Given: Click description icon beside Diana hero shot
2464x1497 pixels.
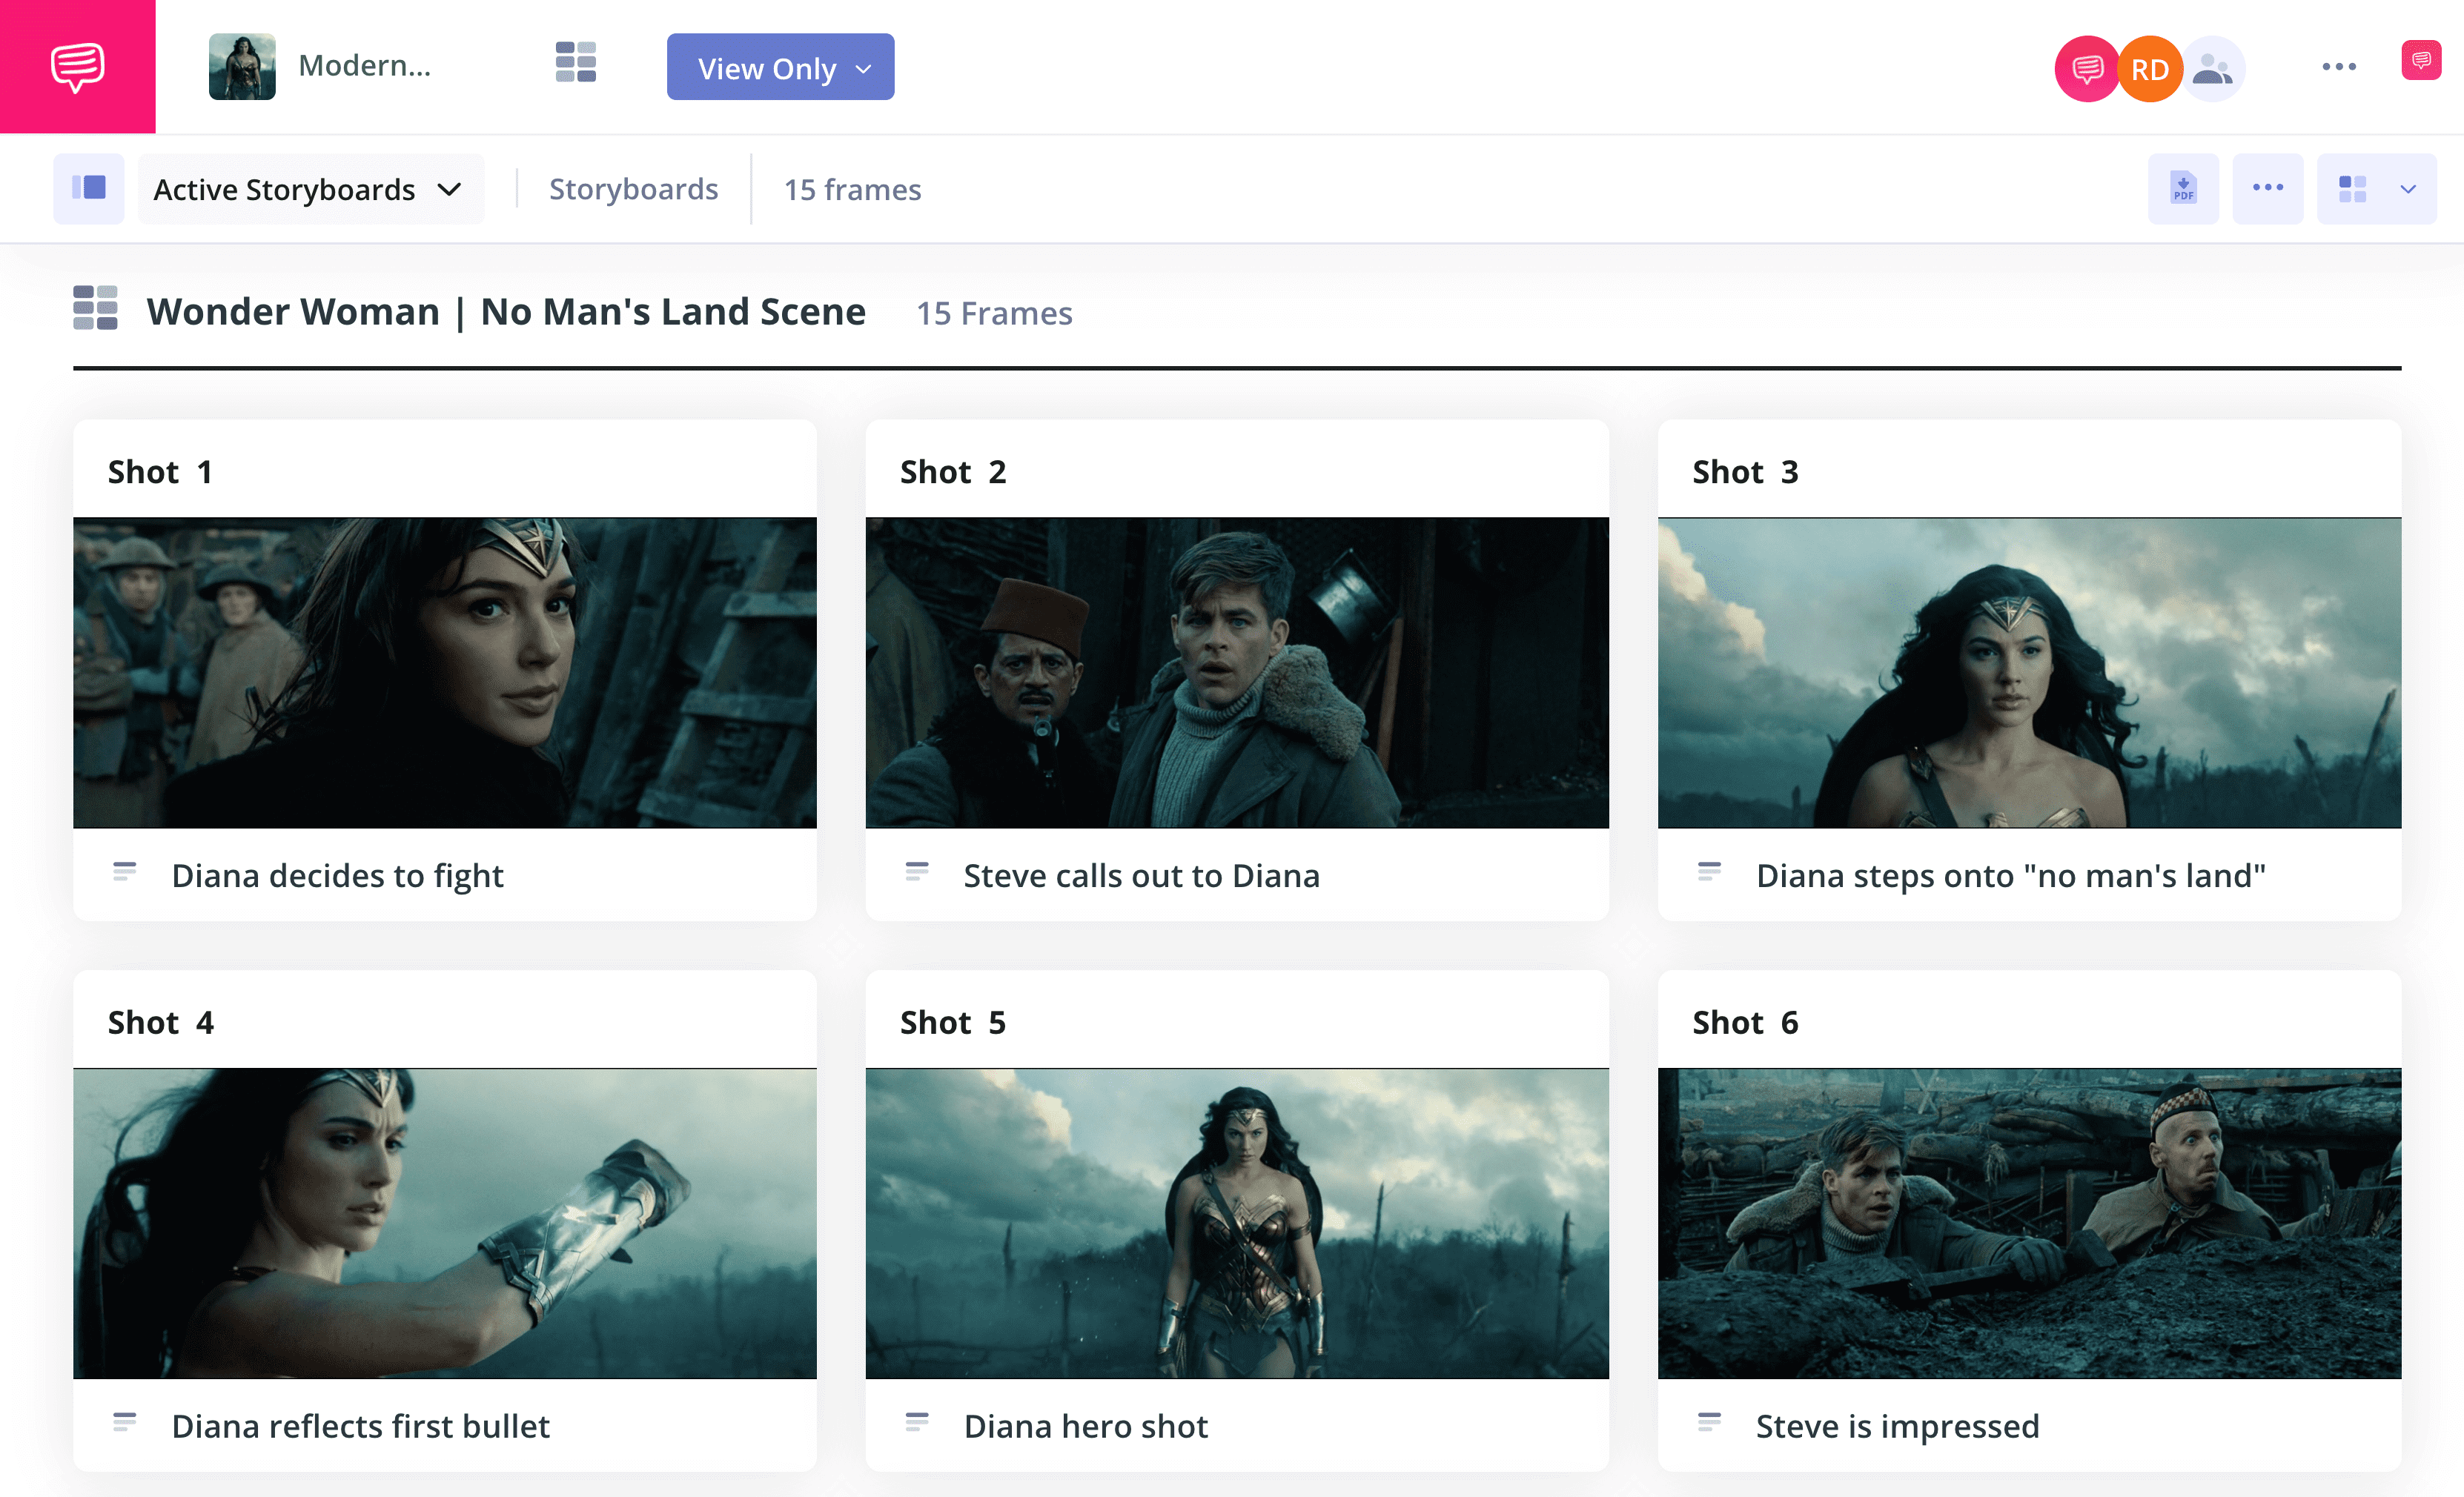Looking at the screenshot, I should (x=917, y=1421).
